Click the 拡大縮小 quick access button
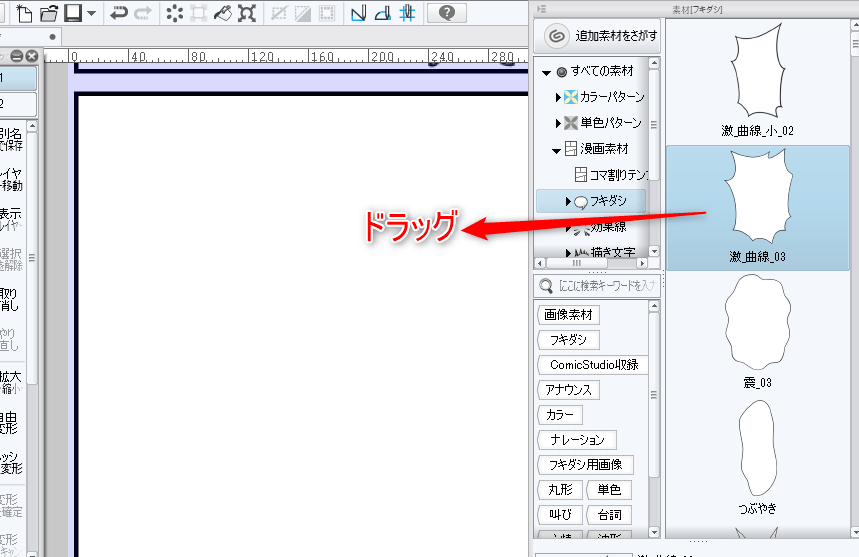 [12, 382]
